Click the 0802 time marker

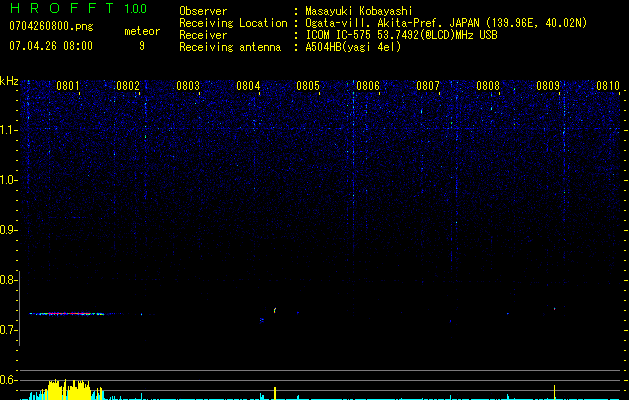[x=128, y=86]
